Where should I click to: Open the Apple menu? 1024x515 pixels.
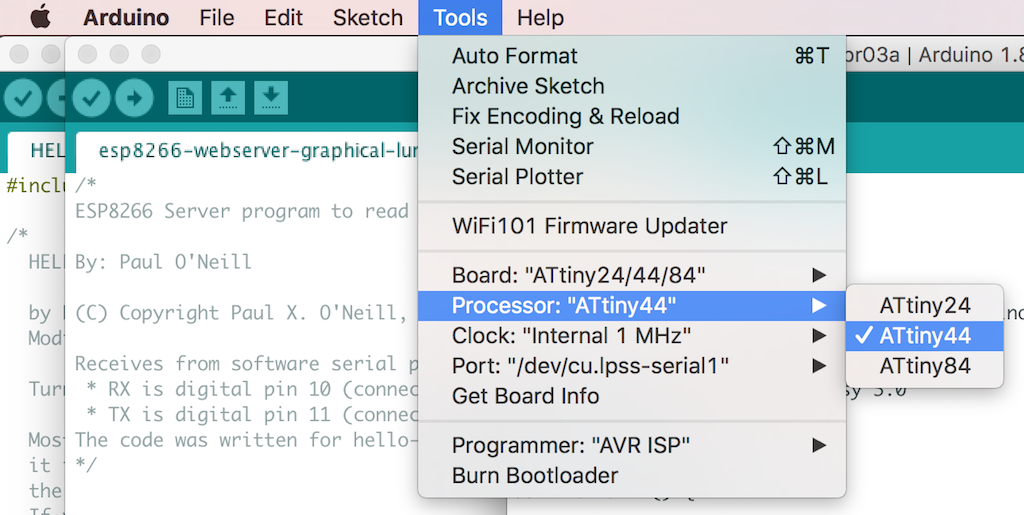pyautogui.click(x=40, y=18)
